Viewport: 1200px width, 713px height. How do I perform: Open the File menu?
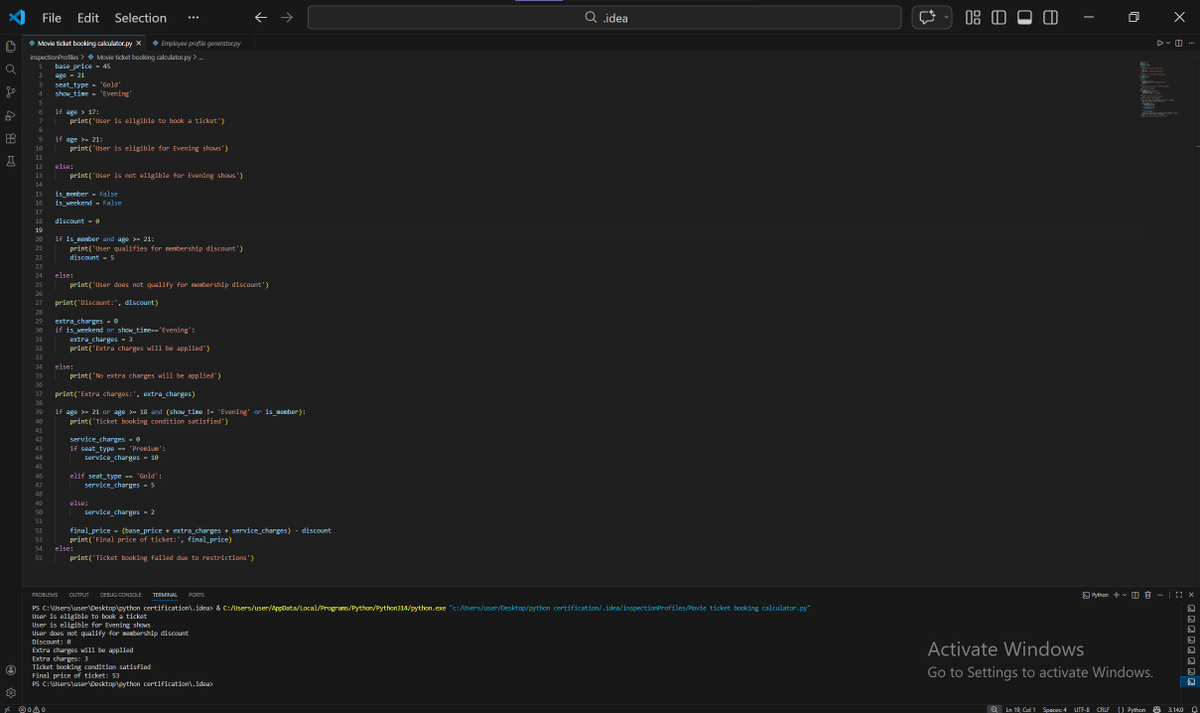click(52, 18)
